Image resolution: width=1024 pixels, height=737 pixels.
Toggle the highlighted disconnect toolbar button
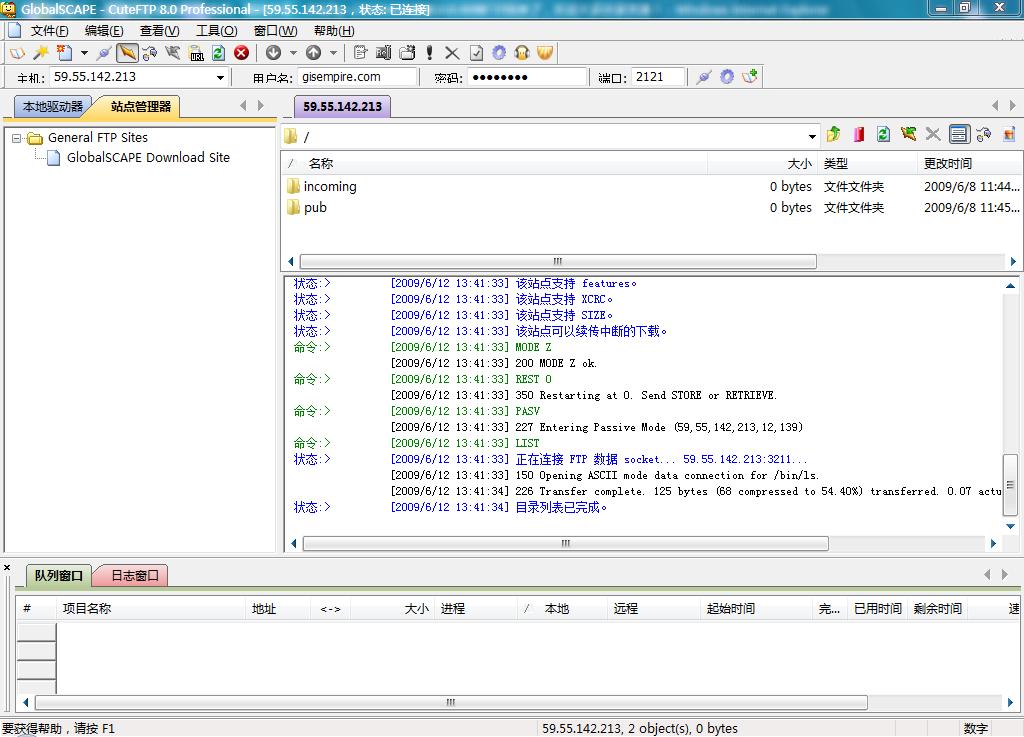click(128, 53)
